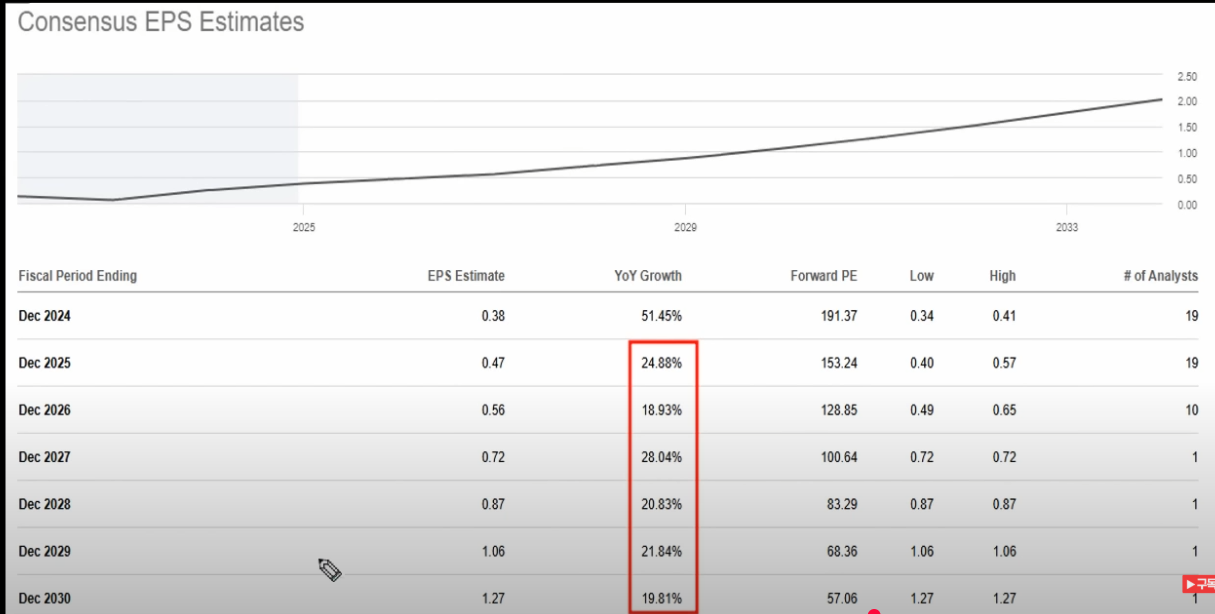Click the High column header

pyautogui.click(x=1002, y=276)
